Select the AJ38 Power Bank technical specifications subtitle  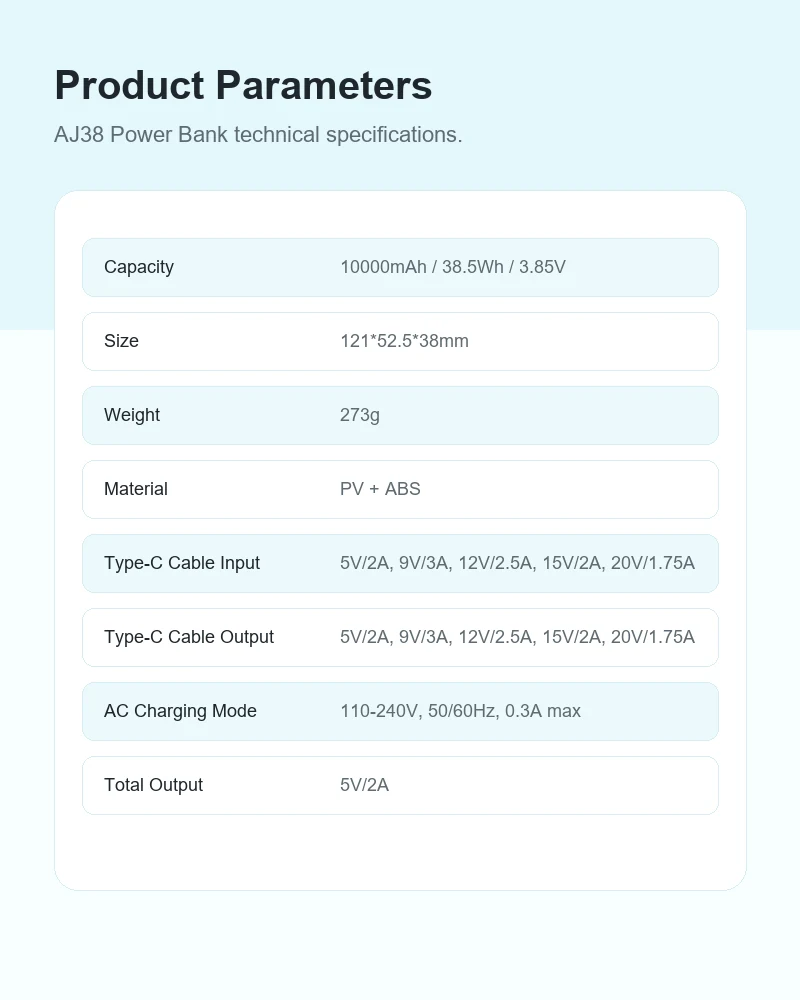(x=258, y=135)
